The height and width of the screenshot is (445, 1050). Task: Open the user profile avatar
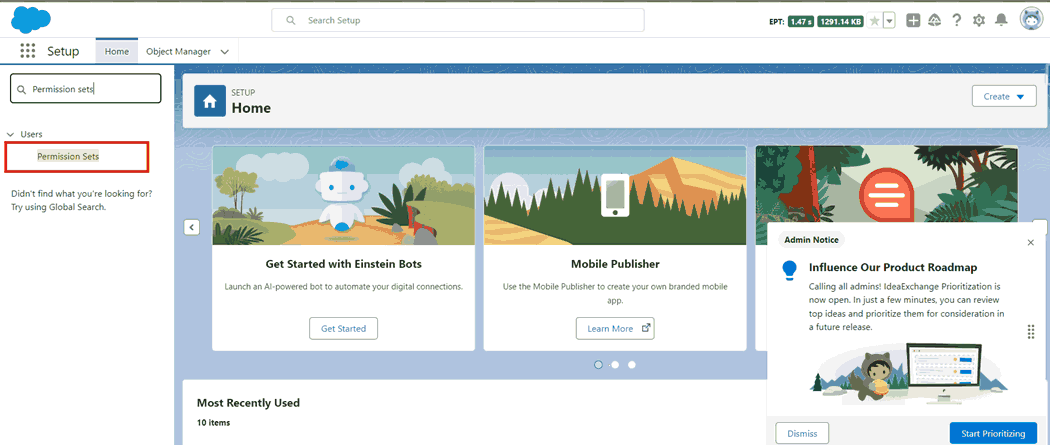[x=1031, y=19]
